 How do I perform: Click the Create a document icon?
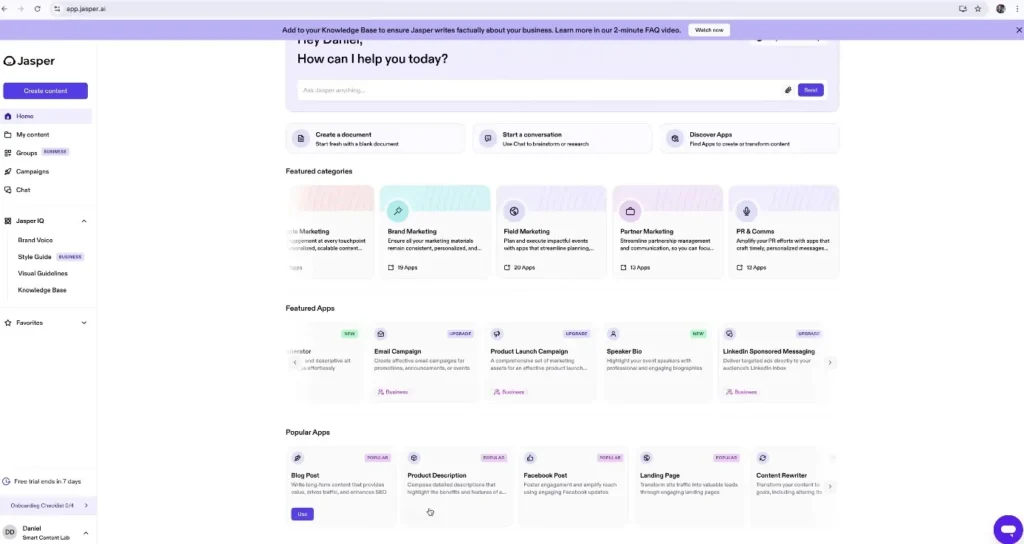coord(300,138)
